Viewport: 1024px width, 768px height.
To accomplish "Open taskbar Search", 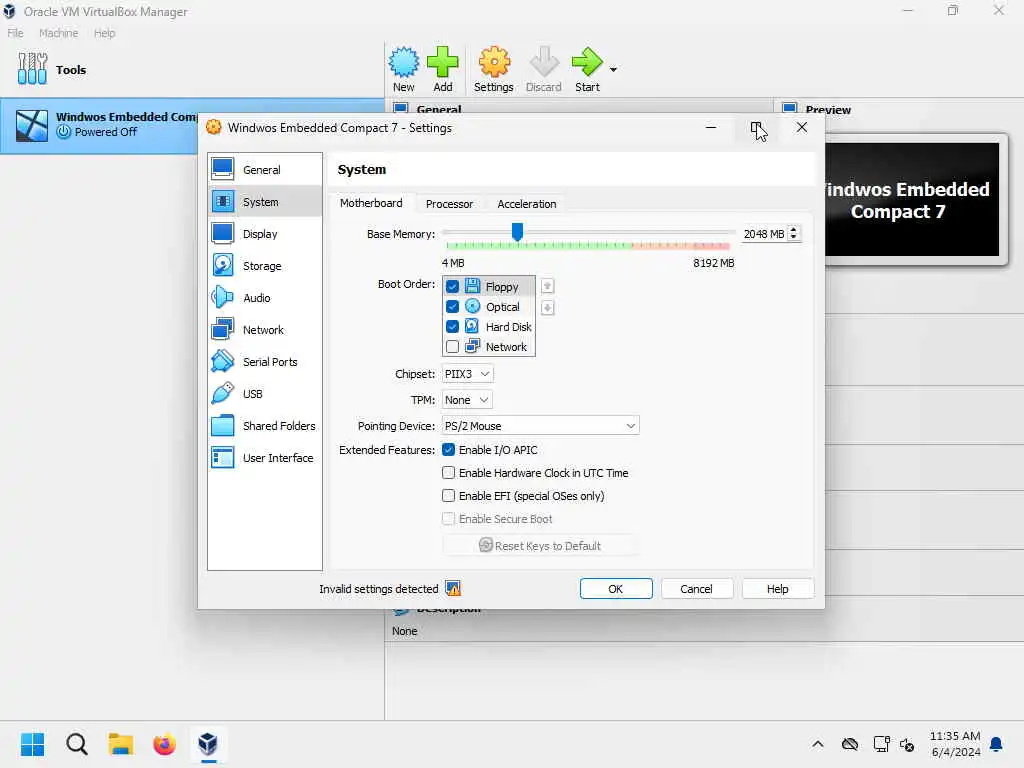I will pos(76,744).
